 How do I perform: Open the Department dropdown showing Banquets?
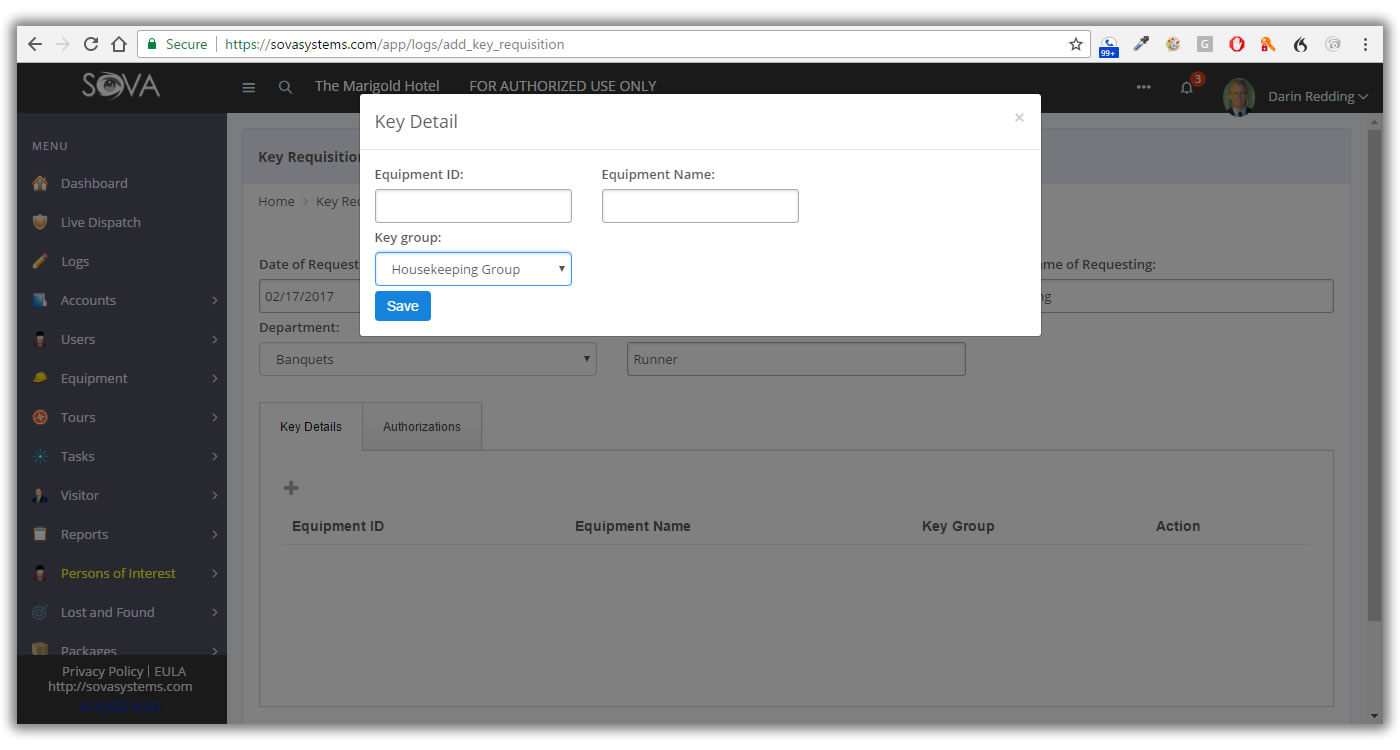[428, 359]
